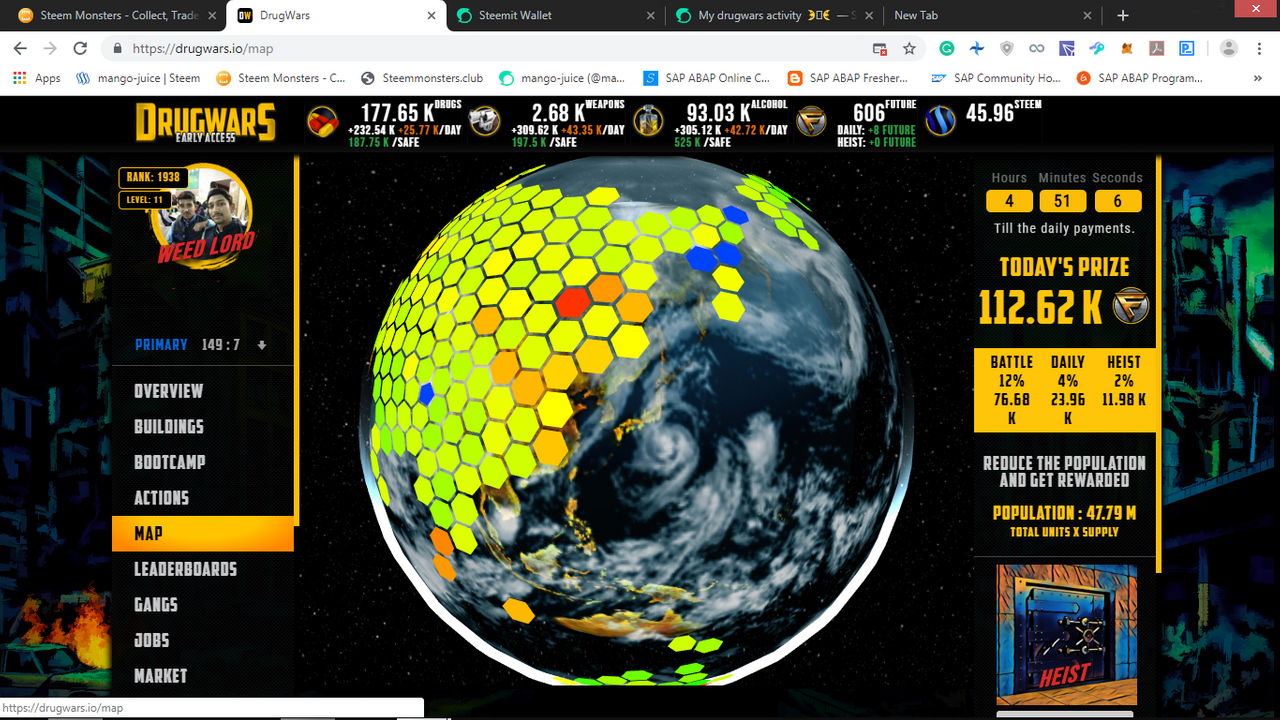Close the DrugWars tab
The width and height of the screenshot is (1280, 720).
click(x=432, y=15)
